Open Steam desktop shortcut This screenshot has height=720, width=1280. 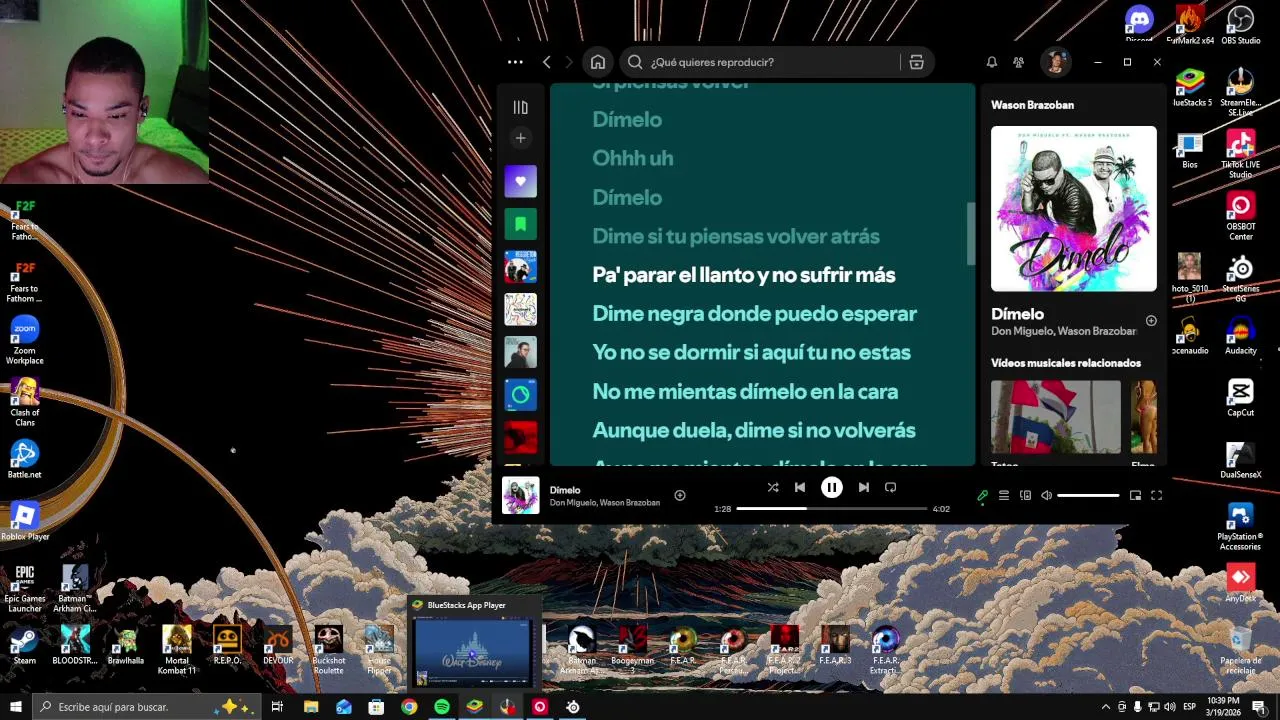click(24, 645)
